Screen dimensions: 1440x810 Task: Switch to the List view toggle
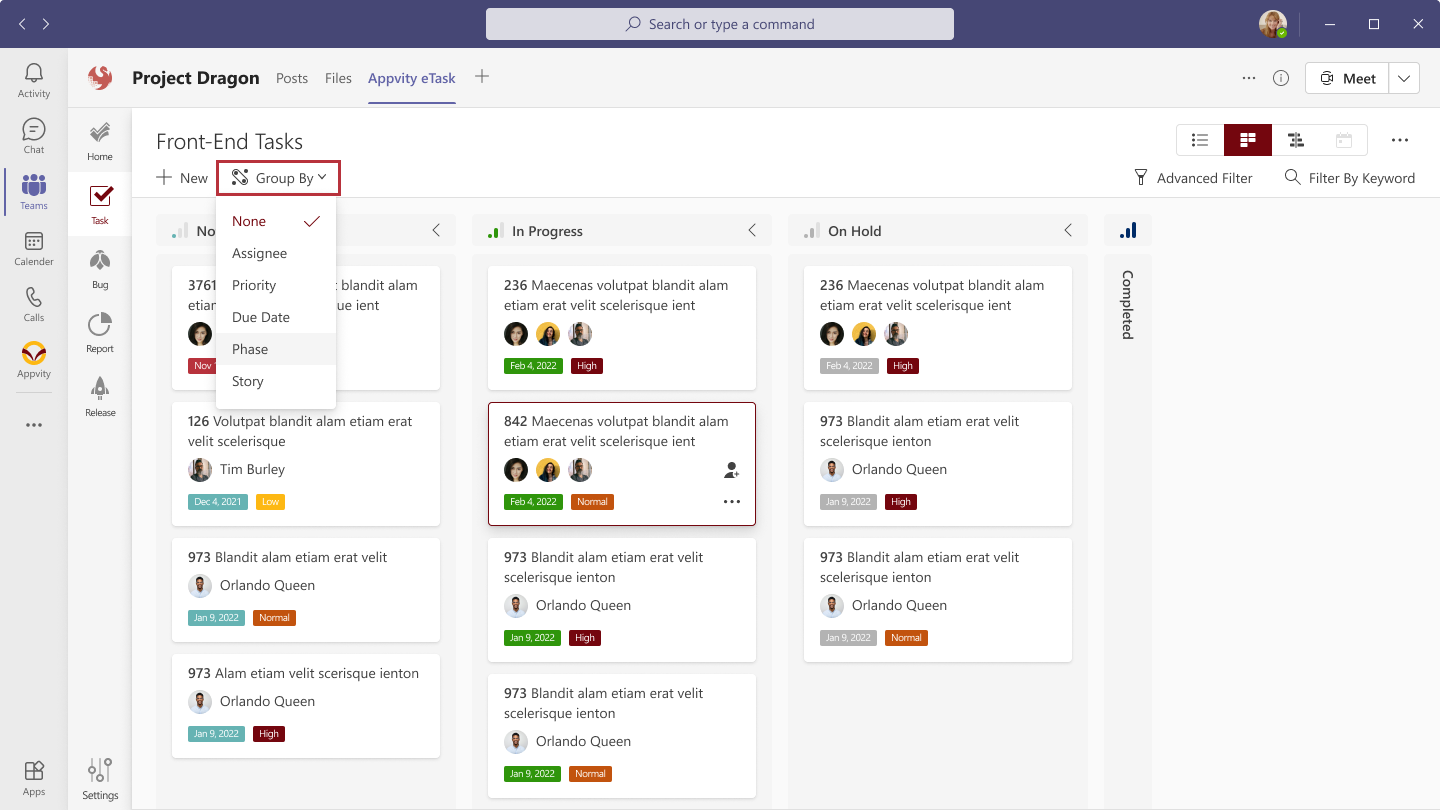pos(1199,140)
